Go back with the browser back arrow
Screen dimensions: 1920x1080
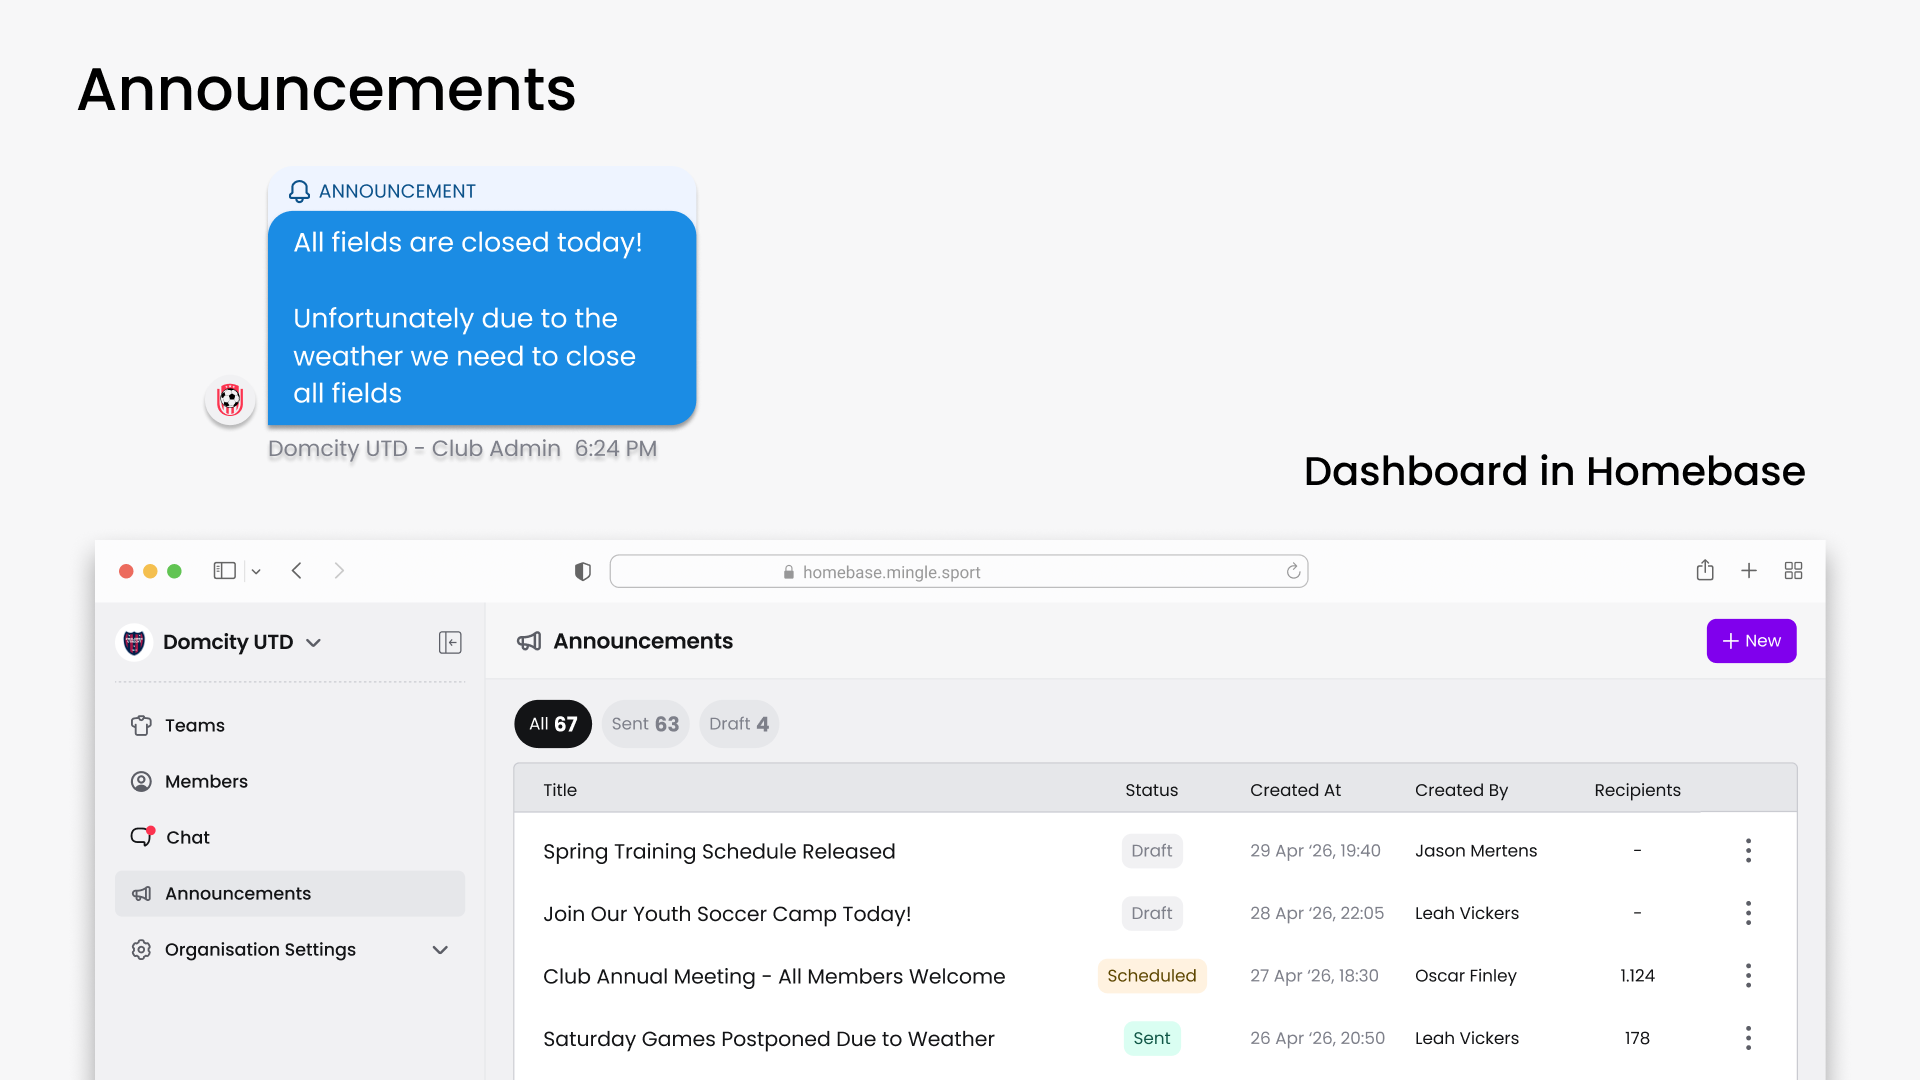point(297,571)
